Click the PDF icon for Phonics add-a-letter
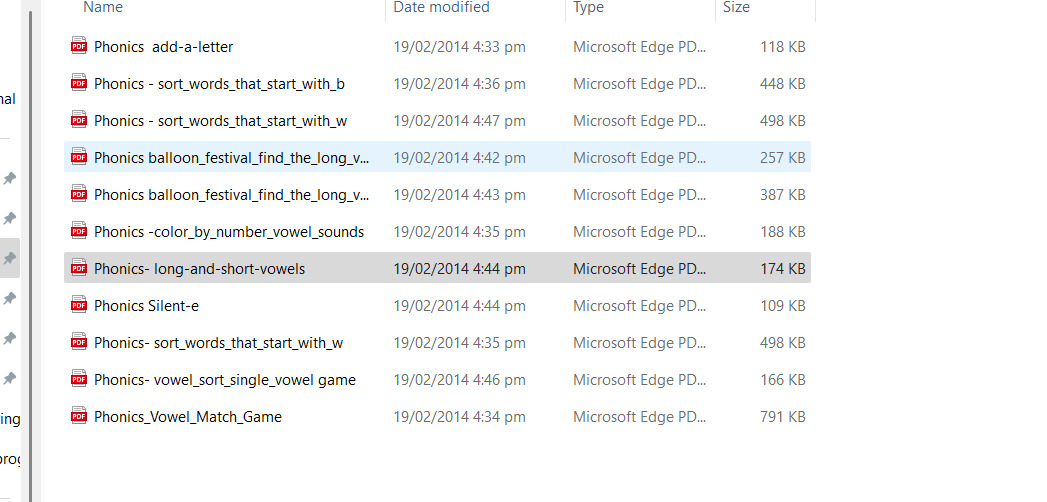Viewport: 1047px width, 502px height. tap(79, 46)
